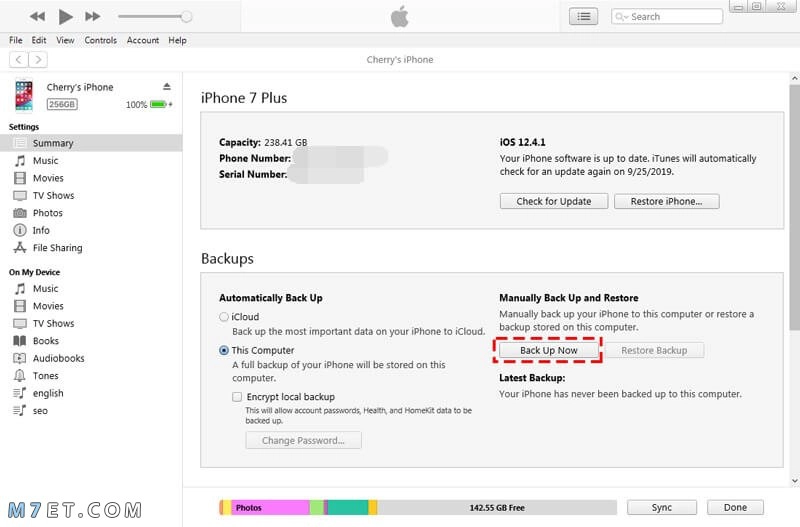Click Restore iPhone... button
Viewport: 800px width, 527px height.
pyautogui.click(x=666, y=202)
